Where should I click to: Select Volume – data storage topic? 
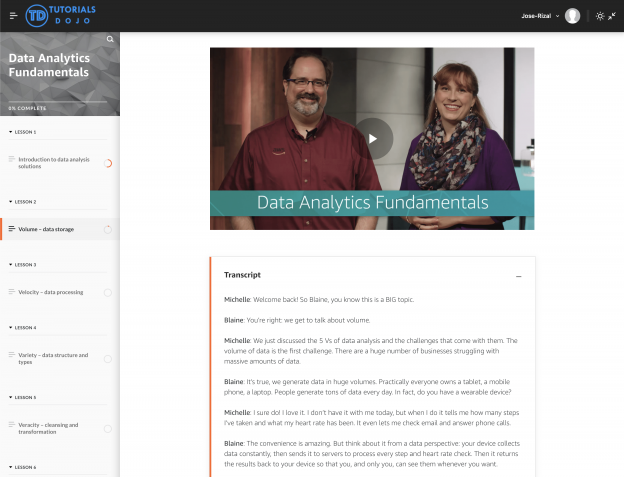click(46, 229)
